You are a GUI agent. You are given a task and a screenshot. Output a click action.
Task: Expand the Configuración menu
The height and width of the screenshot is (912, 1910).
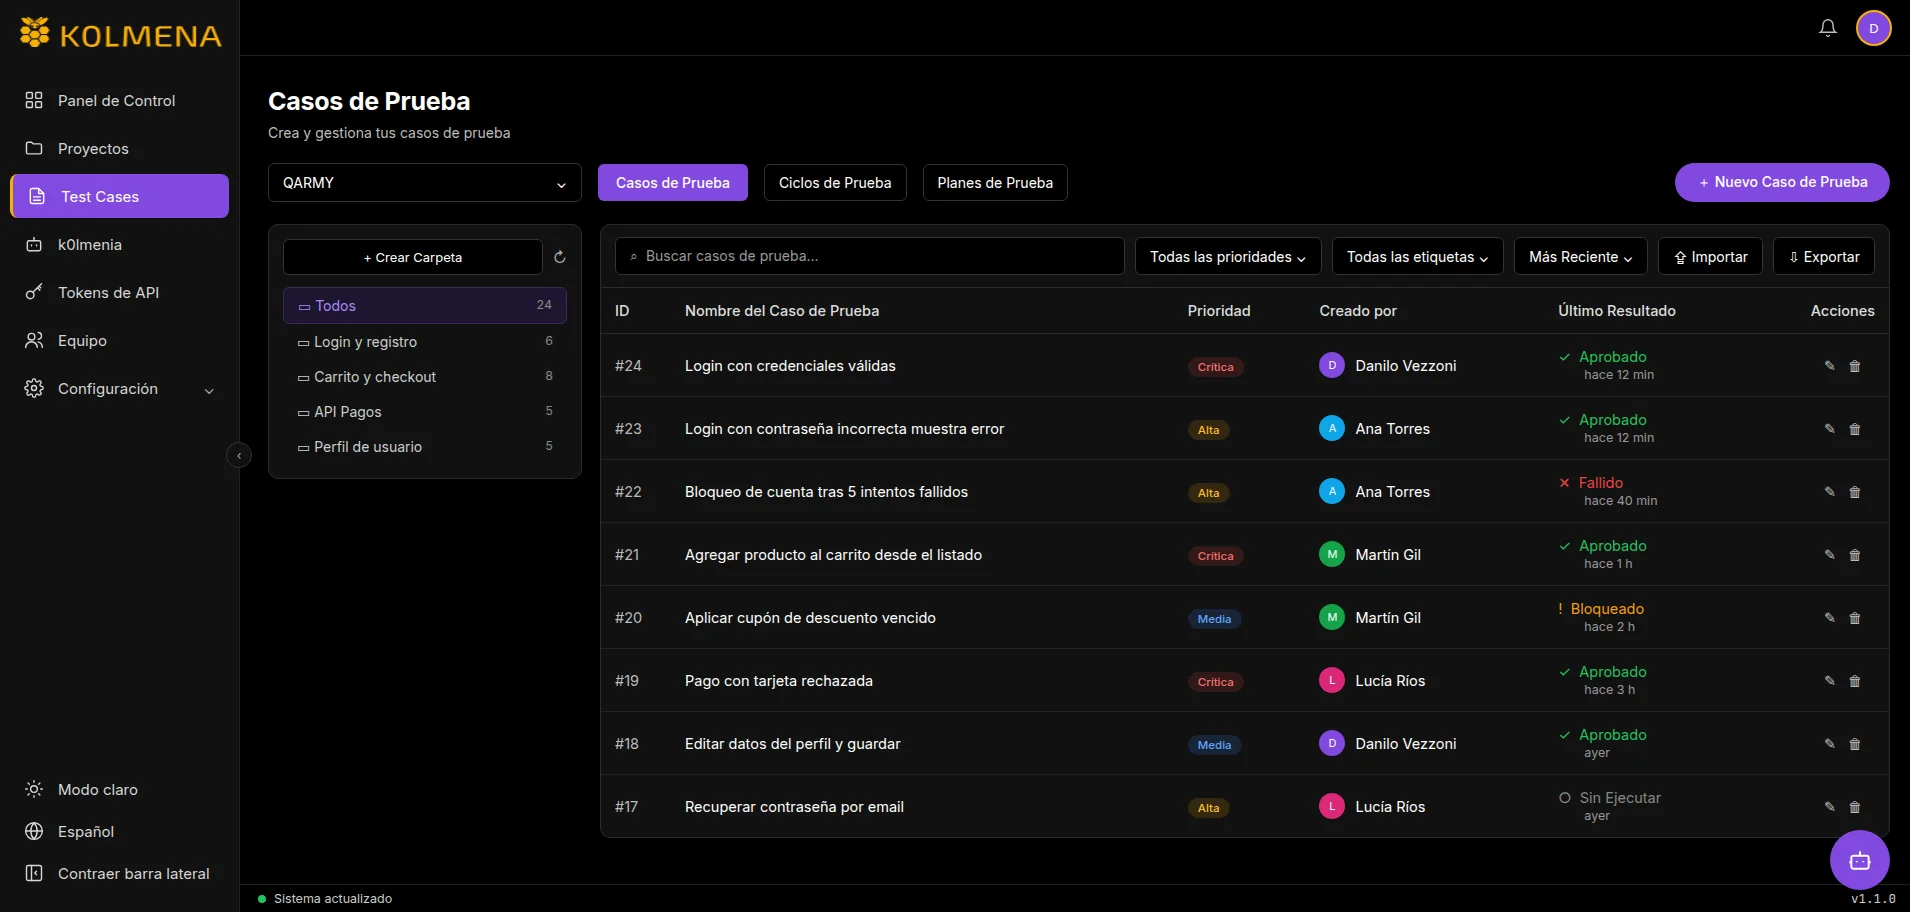[120, 389]
